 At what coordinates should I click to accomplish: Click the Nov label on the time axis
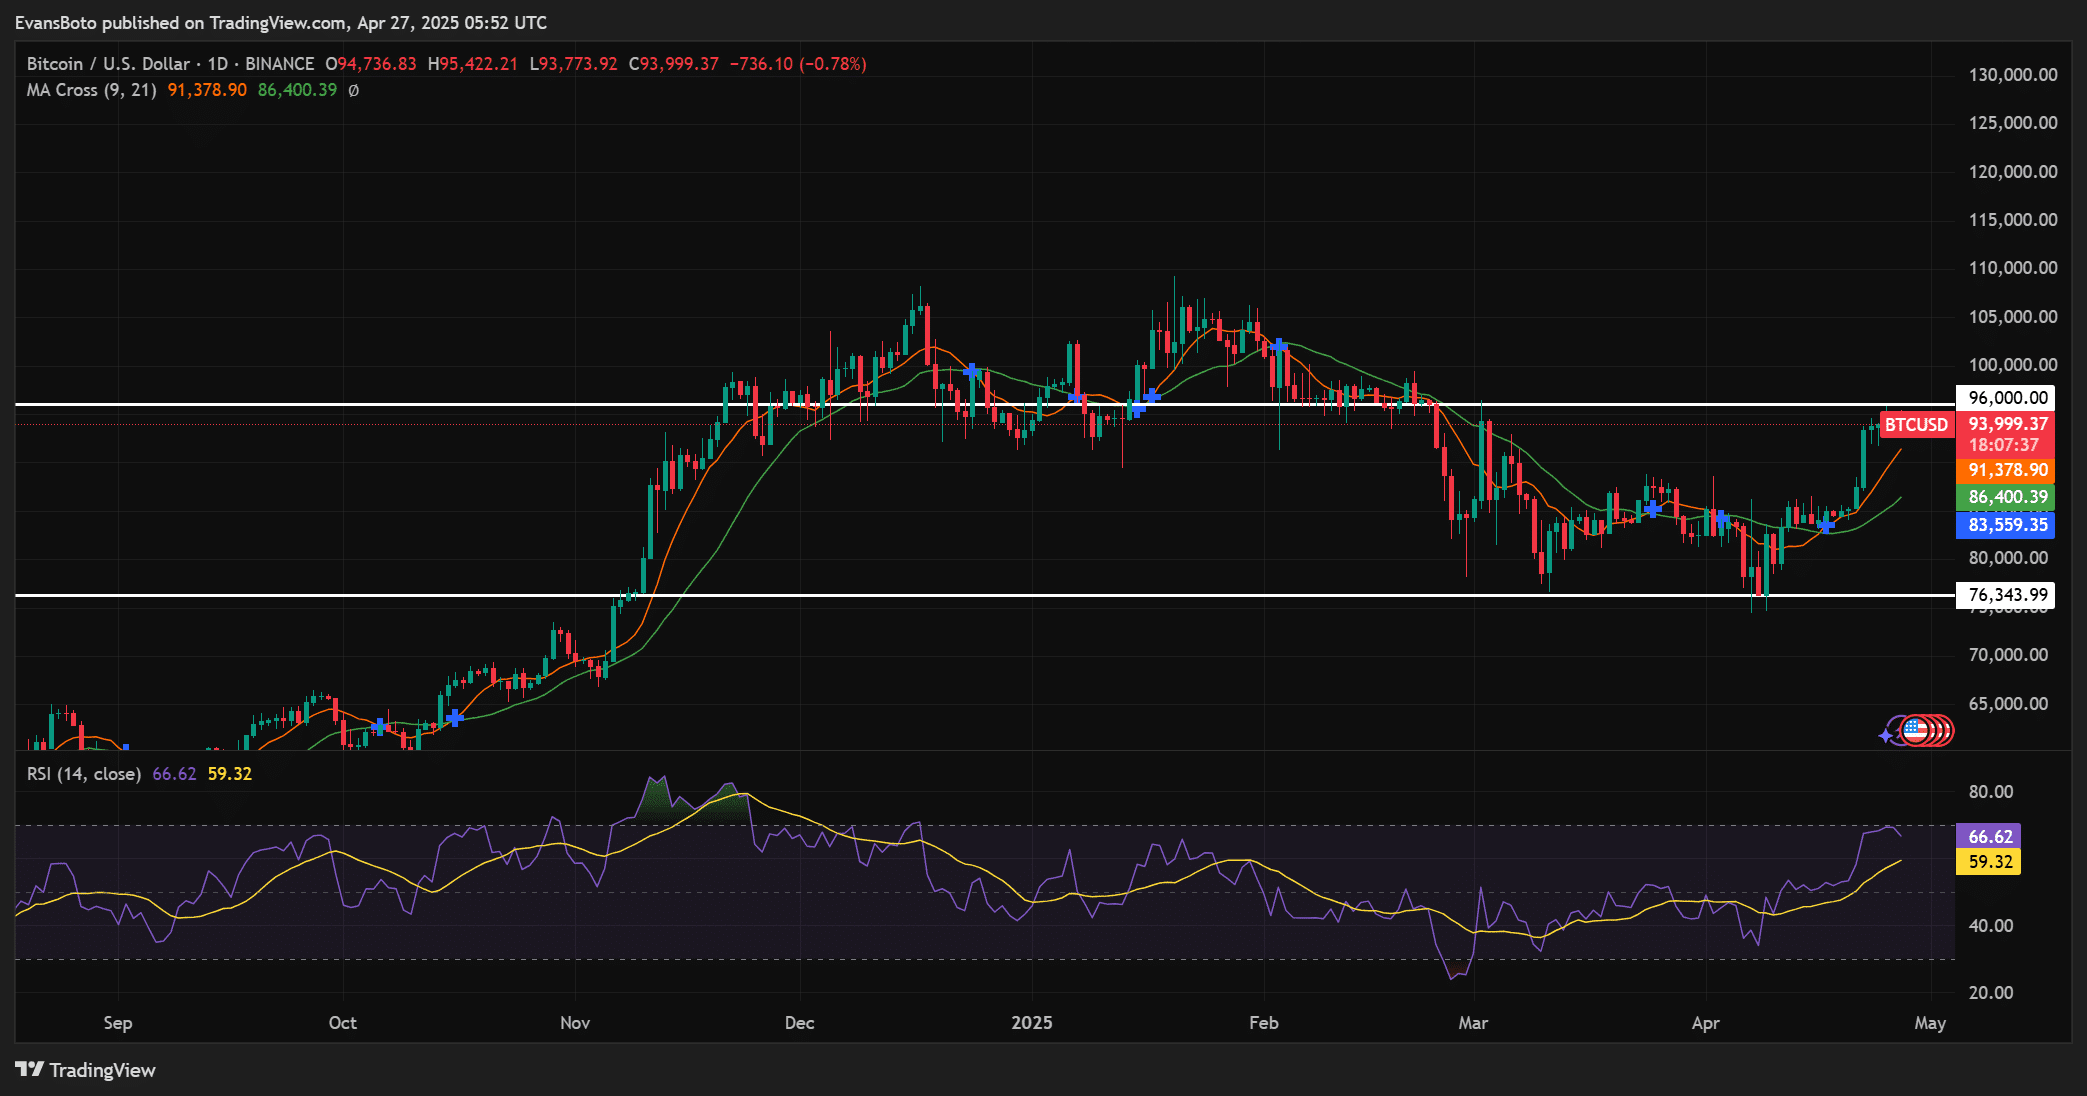point(575,1023)
